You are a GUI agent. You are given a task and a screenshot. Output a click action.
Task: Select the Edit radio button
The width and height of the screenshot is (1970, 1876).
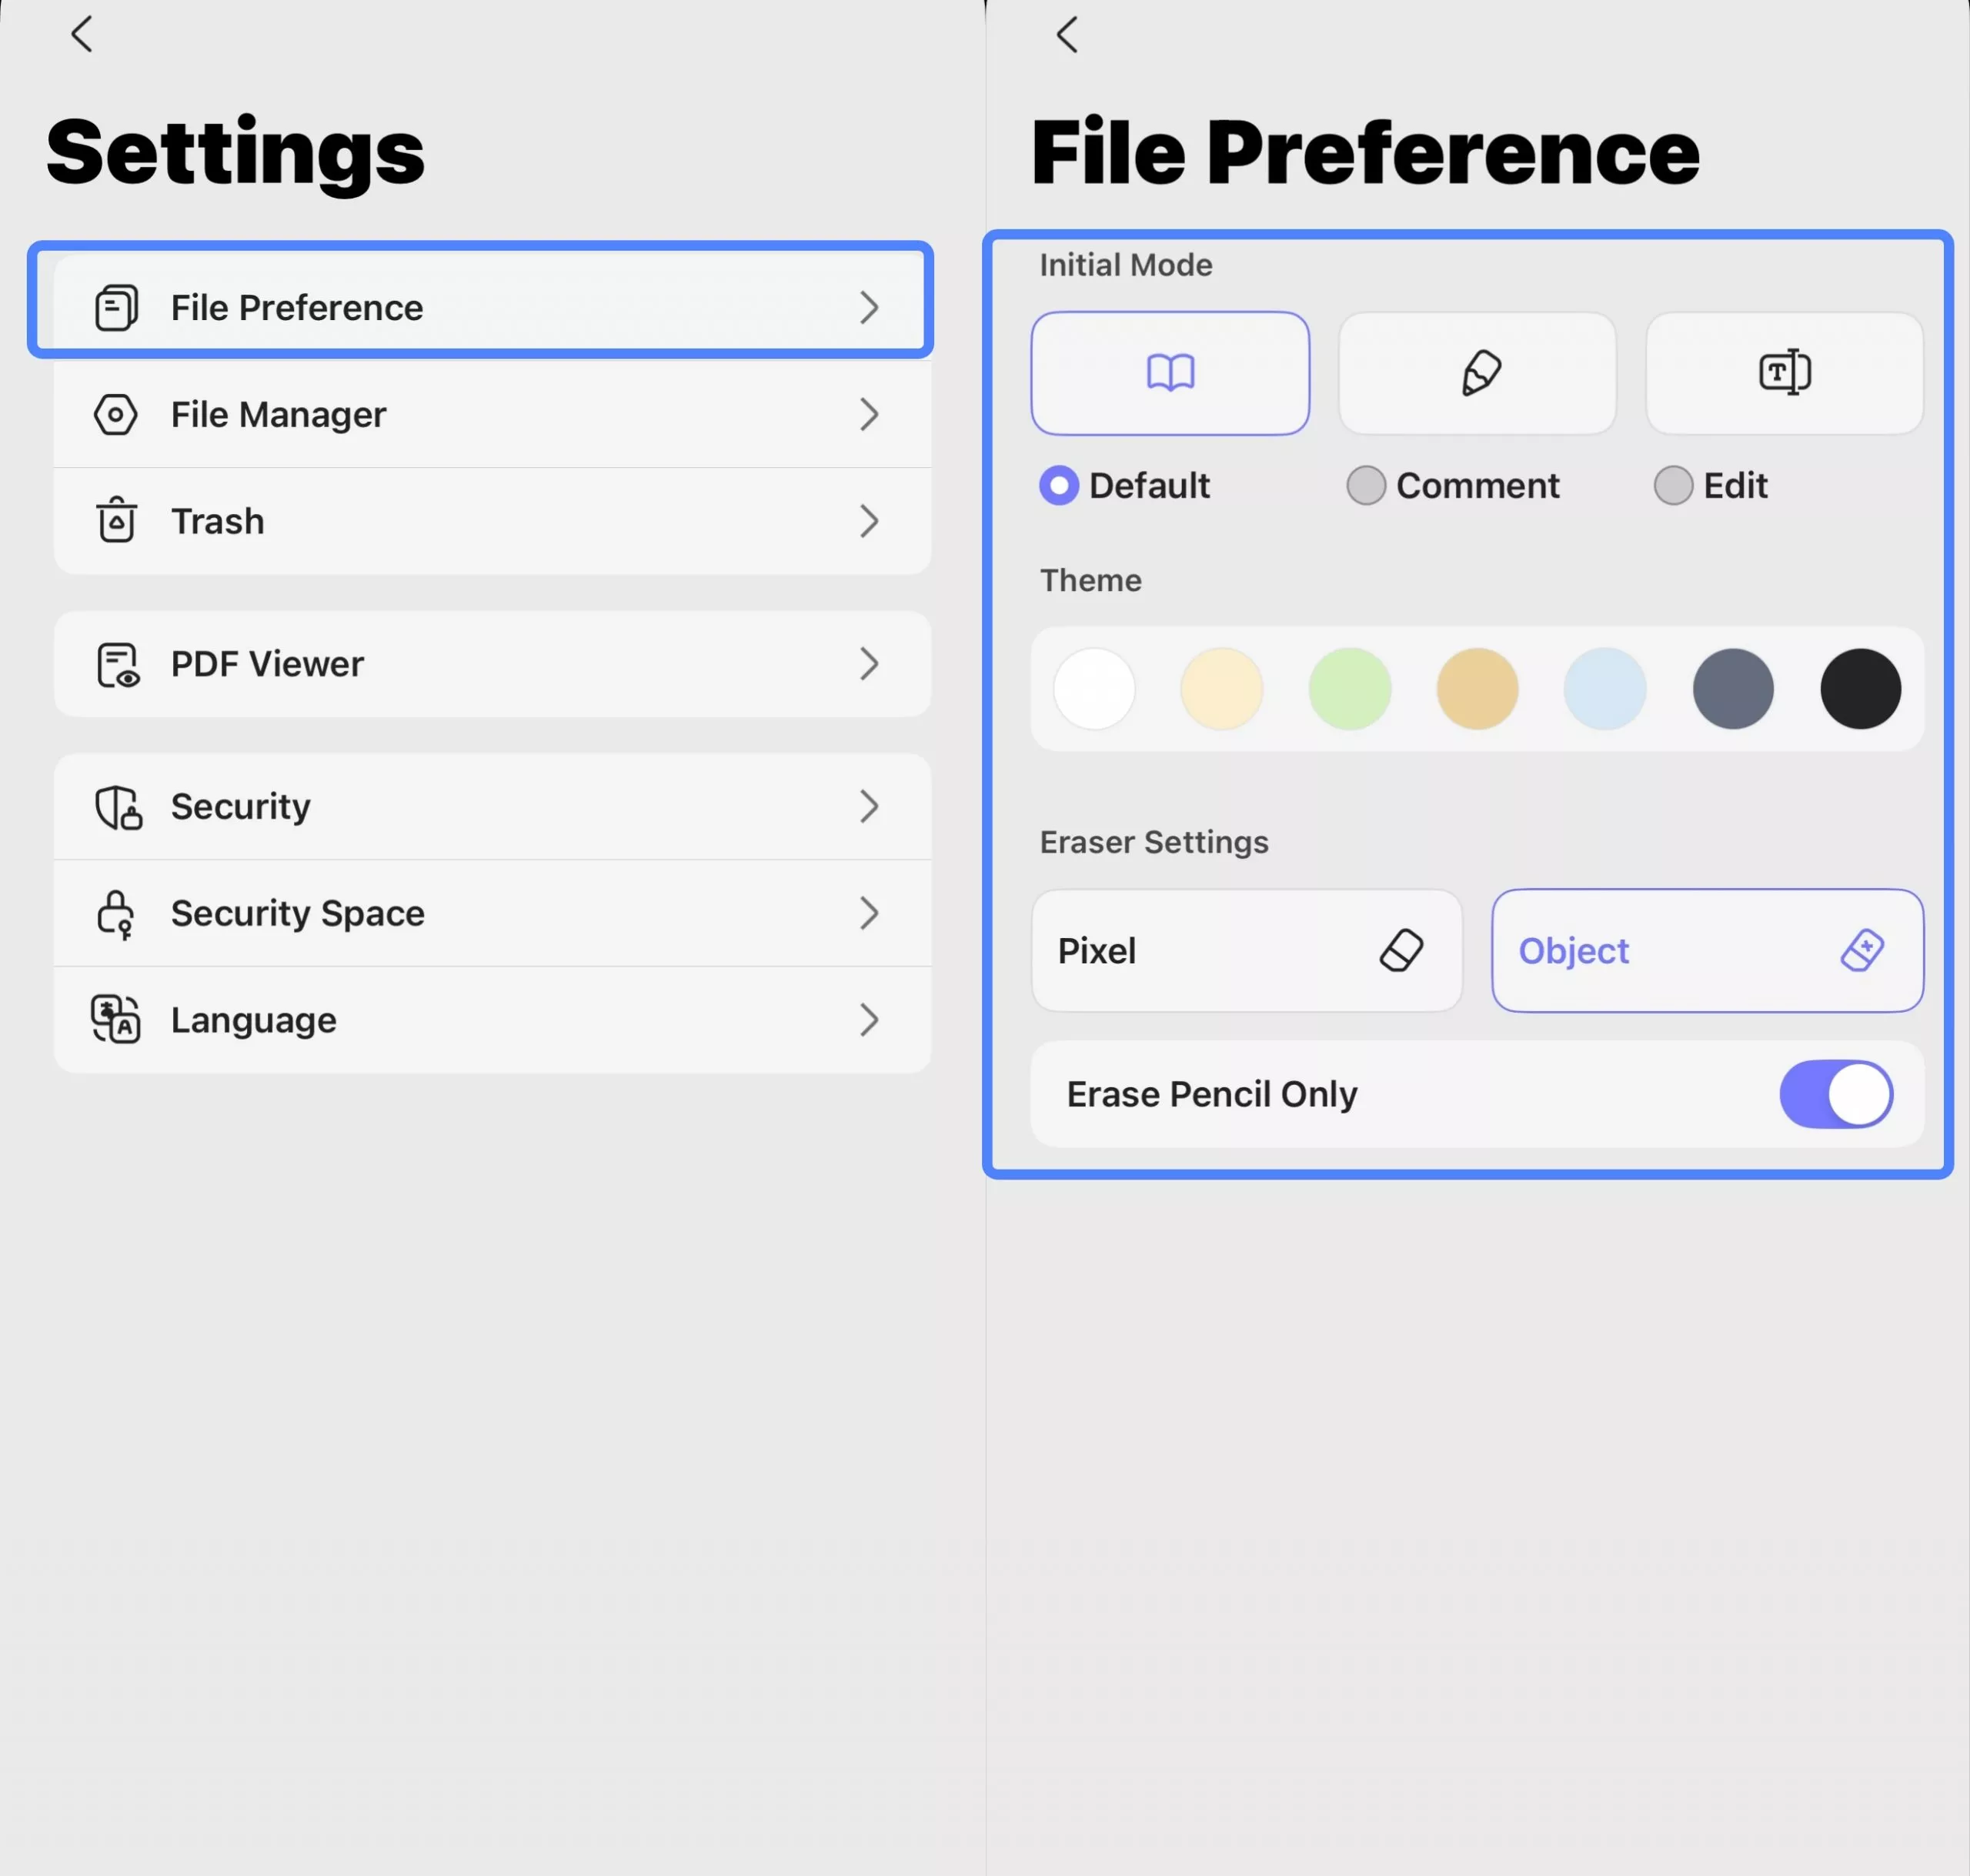point(1674,485)
